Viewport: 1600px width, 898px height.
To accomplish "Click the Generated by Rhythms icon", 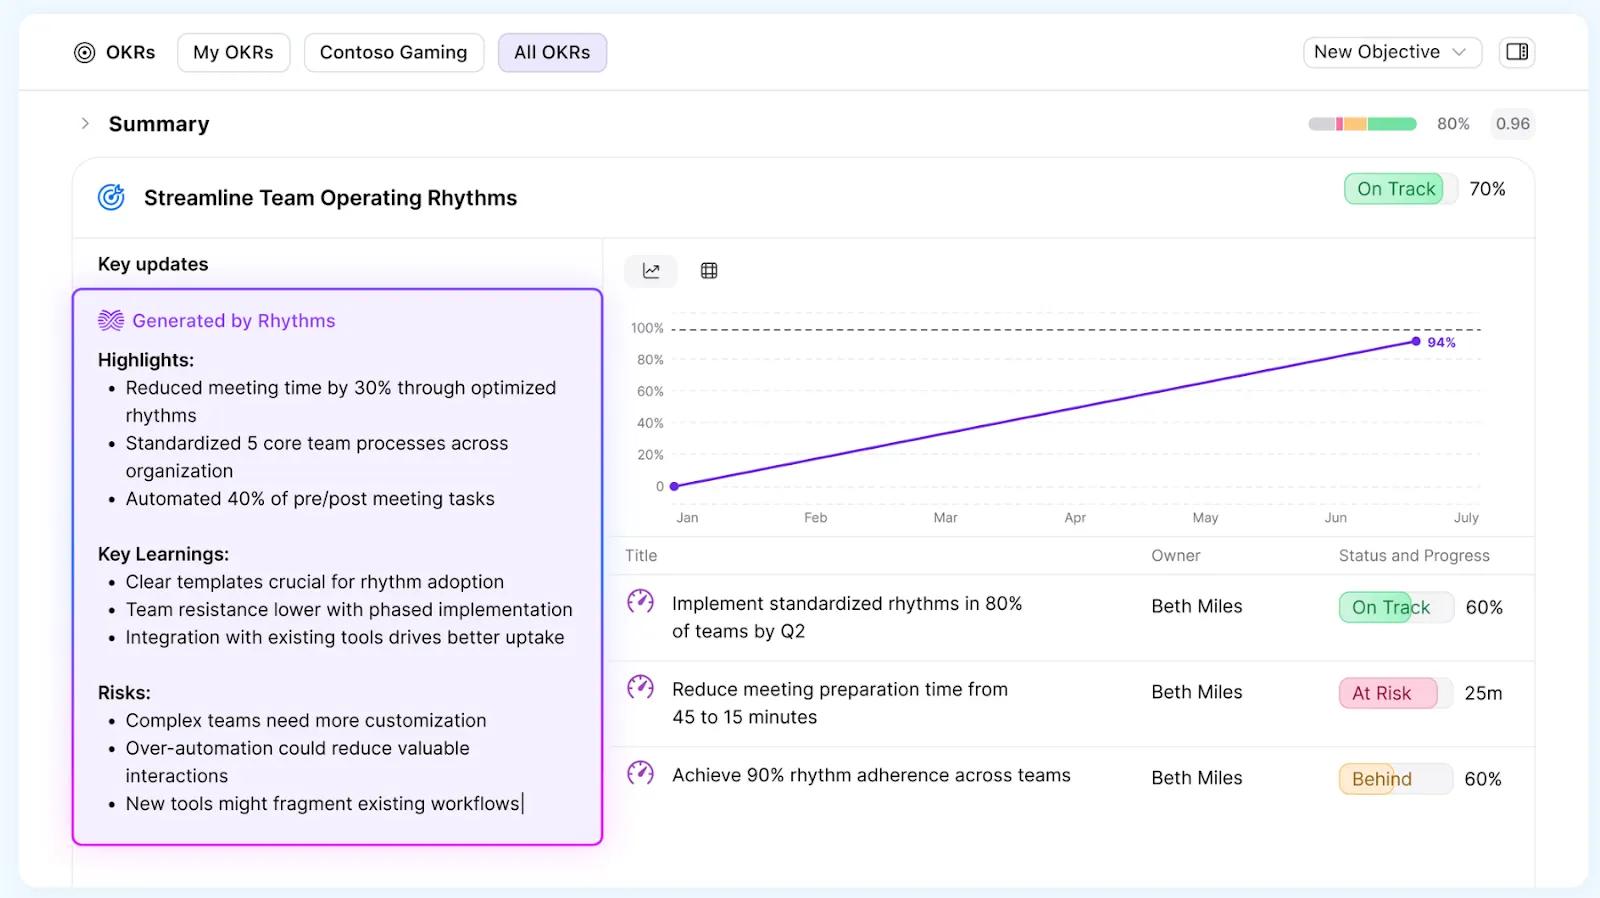I will pos(111,321).
